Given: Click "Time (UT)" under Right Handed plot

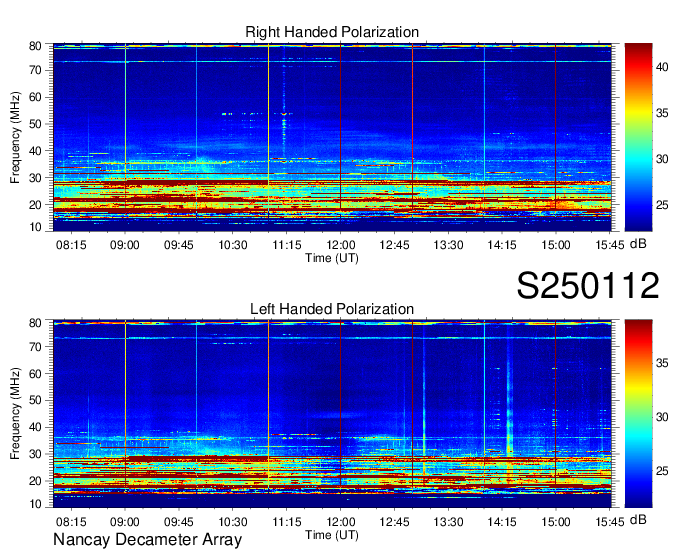Looking at the screenshot, I should pyautogui.click(x=332, y=258).
